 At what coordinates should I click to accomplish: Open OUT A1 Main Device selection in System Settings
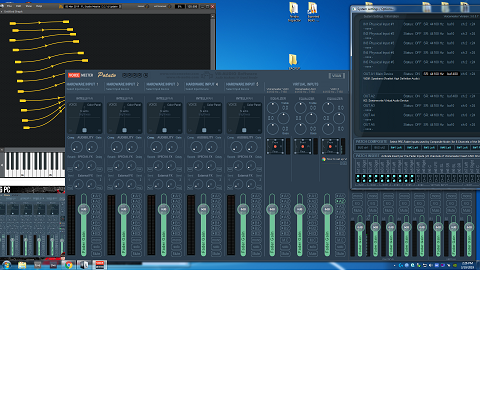(378, 74)
